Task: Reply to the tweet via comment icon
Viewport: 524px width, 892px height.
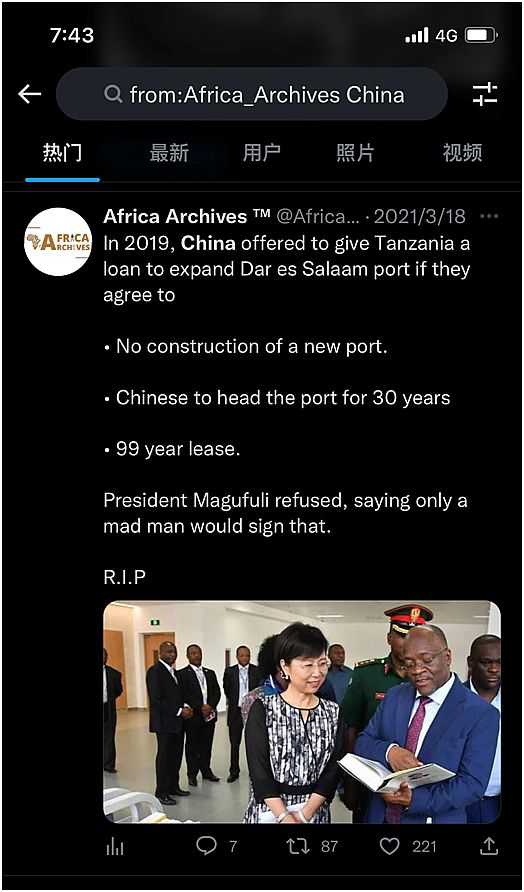Action: click(207, 846)
